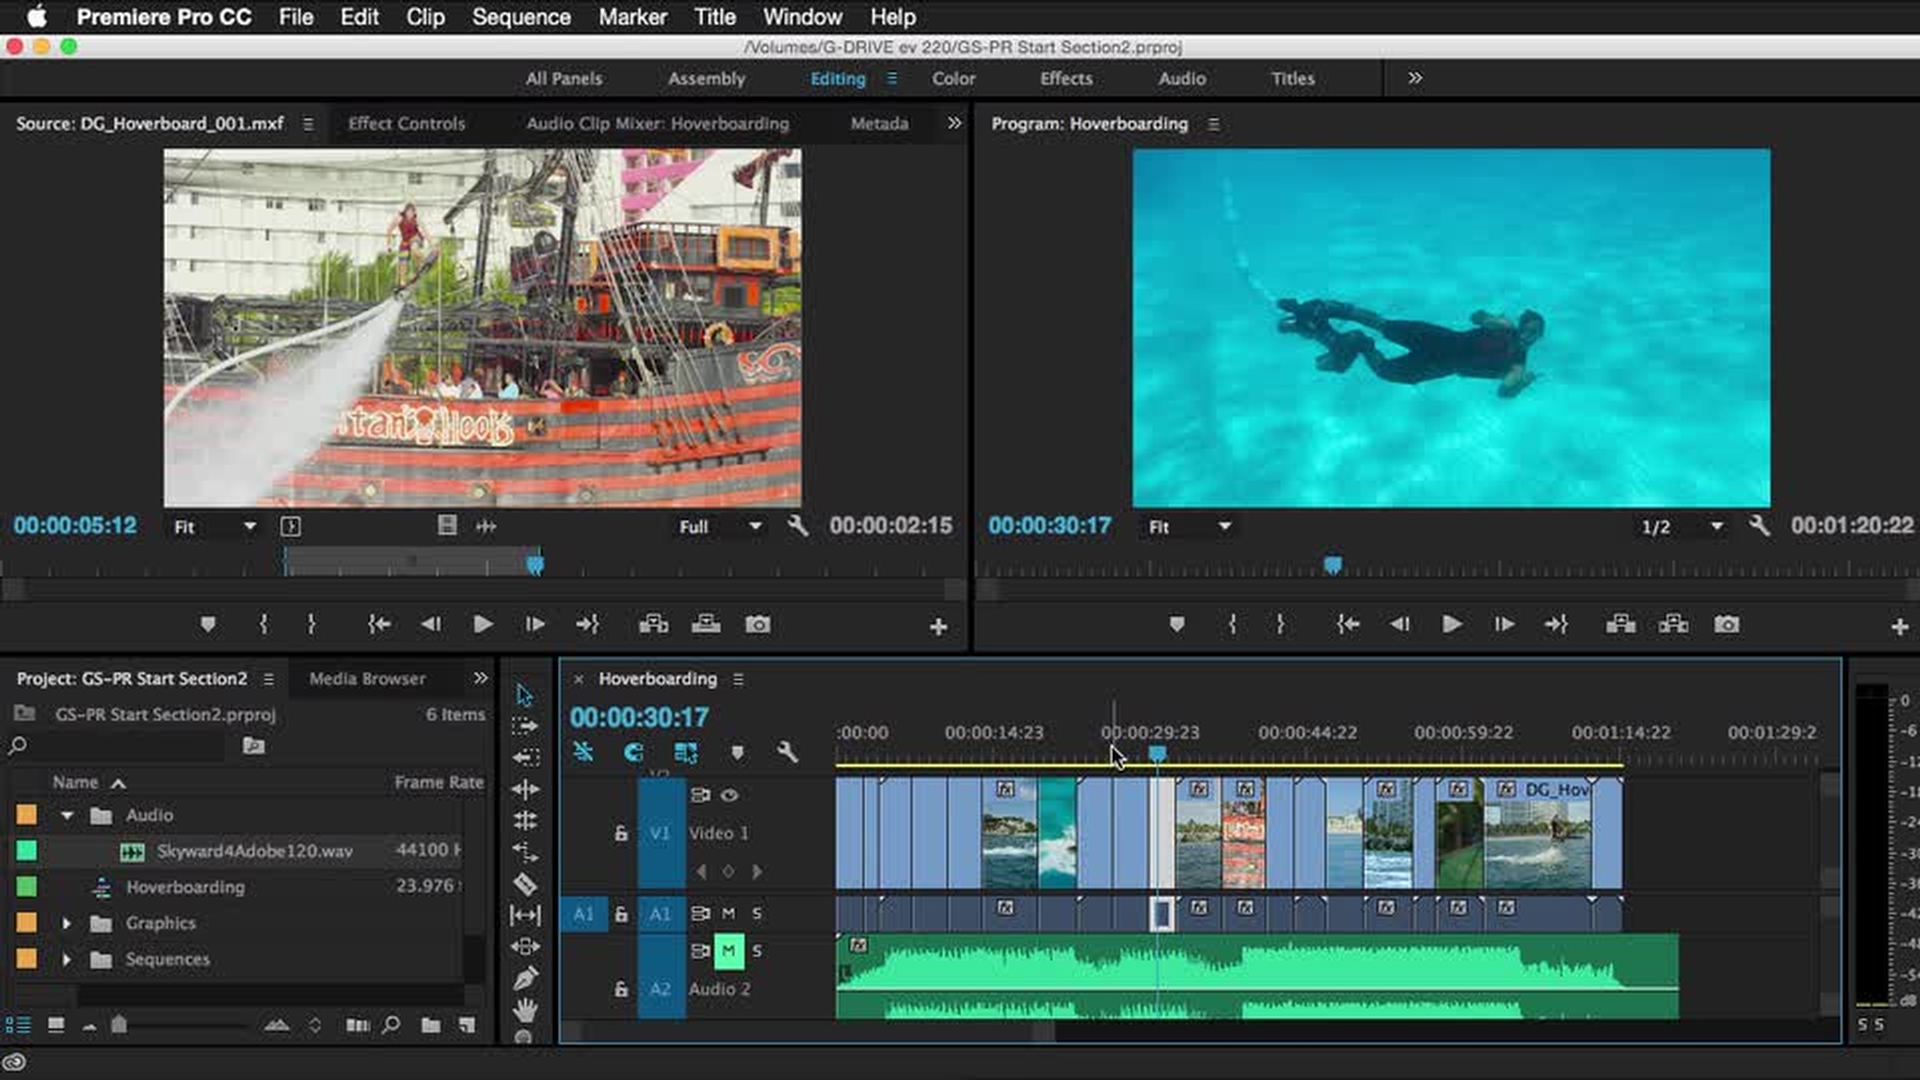Switch to Color workspace
Viewport: 1920px width, 1080px height.
(953, 78)
